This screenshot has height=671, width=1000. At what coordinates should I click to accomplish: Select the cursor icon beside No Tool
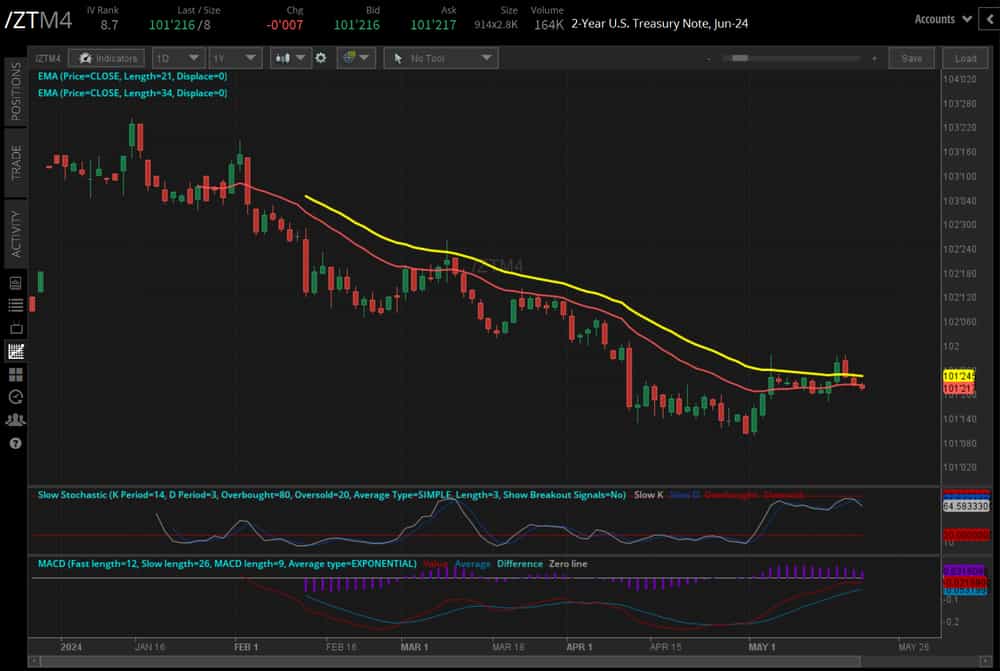pos(399,57)
